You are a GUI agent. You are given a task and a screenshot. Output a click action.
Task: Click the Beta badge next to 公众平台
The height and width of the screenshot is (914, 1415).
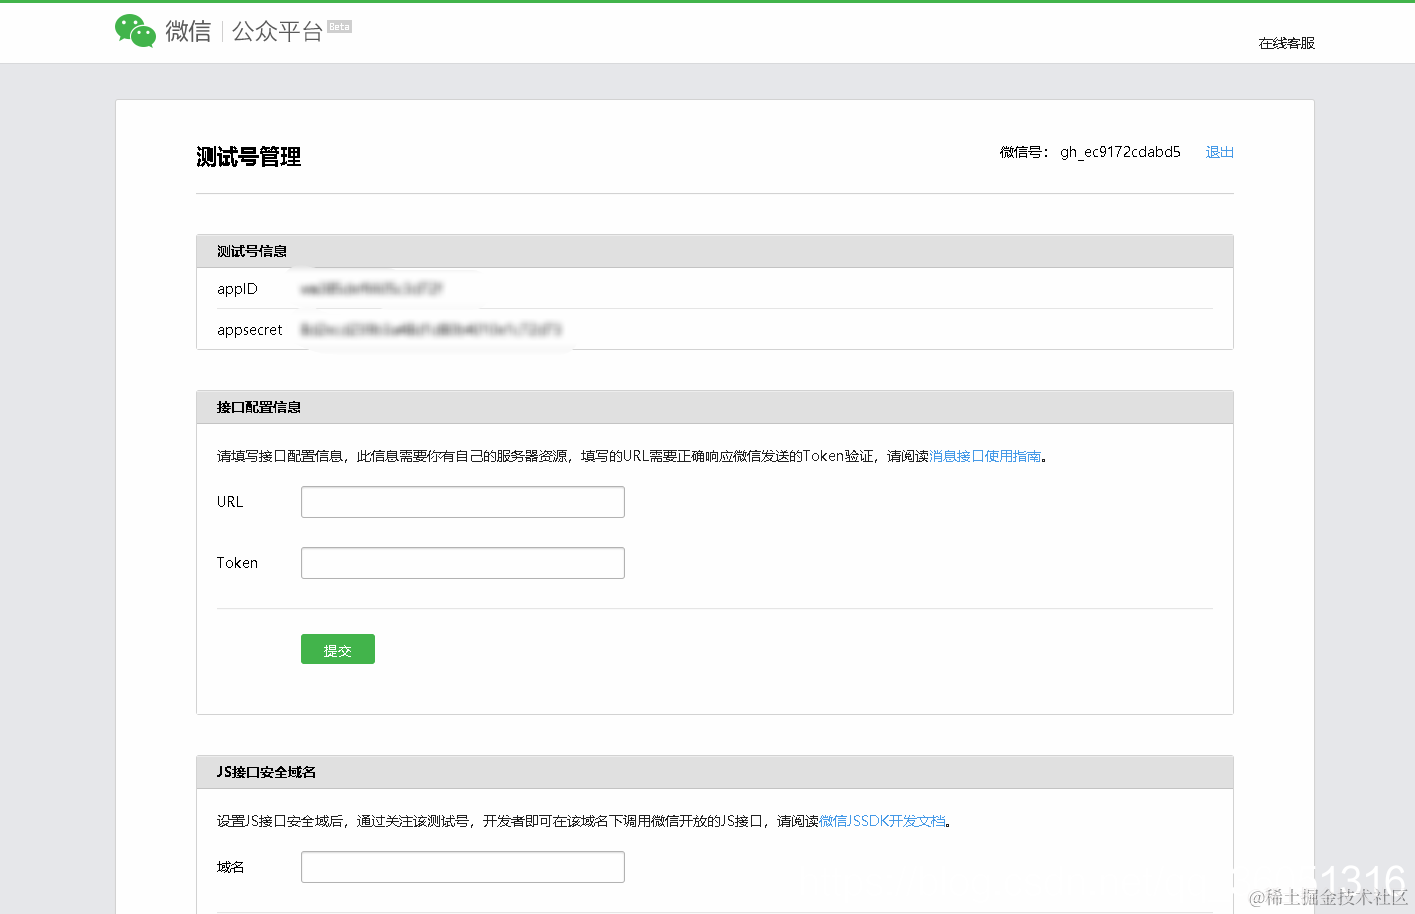tap(337, 26)
